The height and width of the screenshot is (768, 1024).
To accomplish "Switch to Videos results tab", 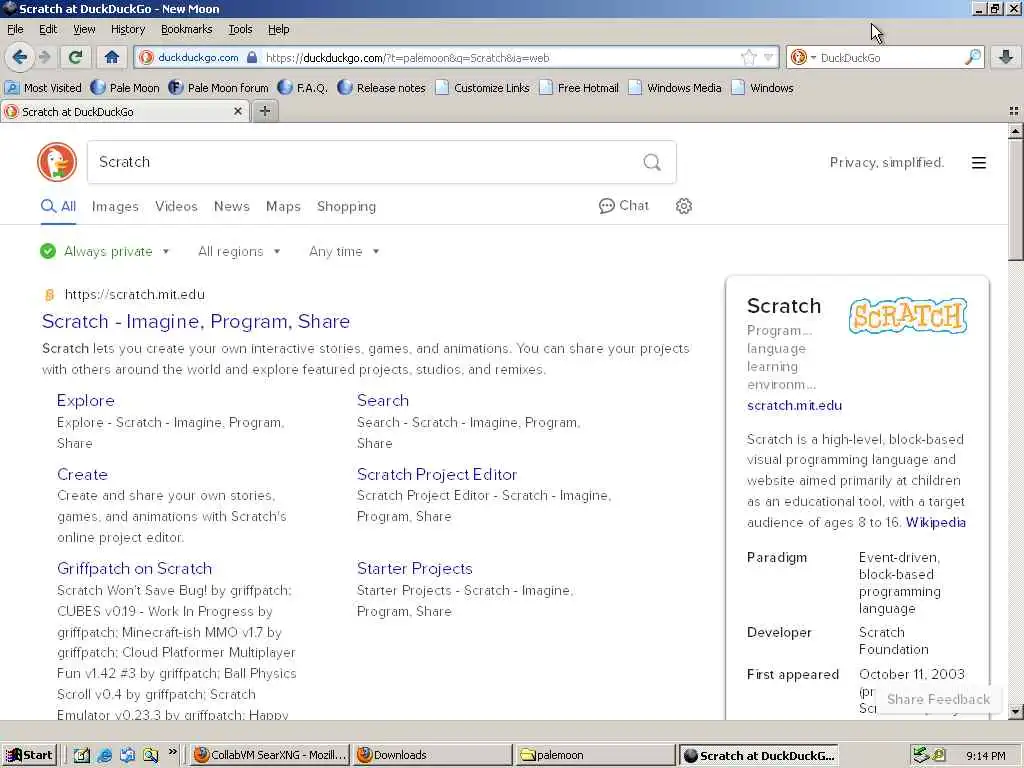I will [176, 206].
